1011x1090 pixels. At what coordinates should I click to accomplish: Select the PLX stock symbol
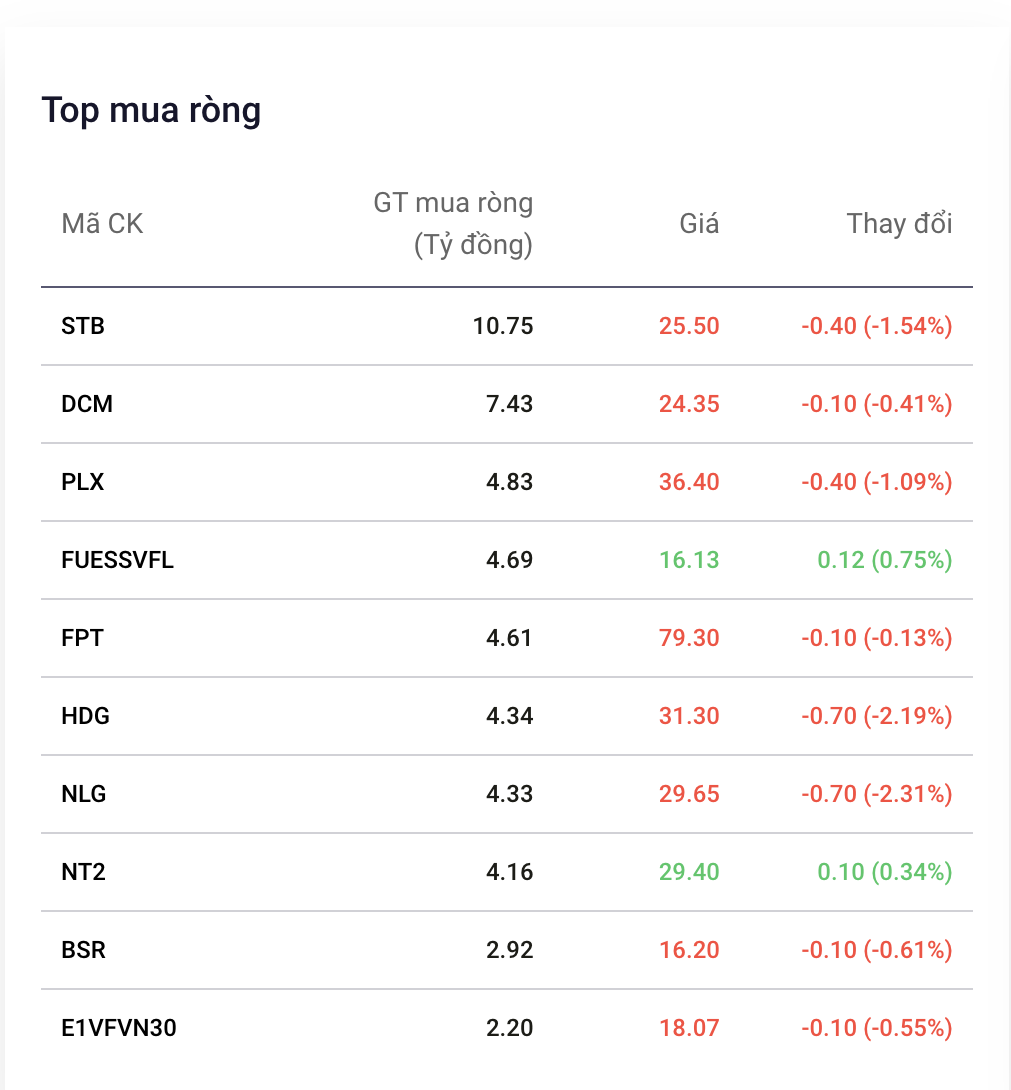click(x=83, y=482)
